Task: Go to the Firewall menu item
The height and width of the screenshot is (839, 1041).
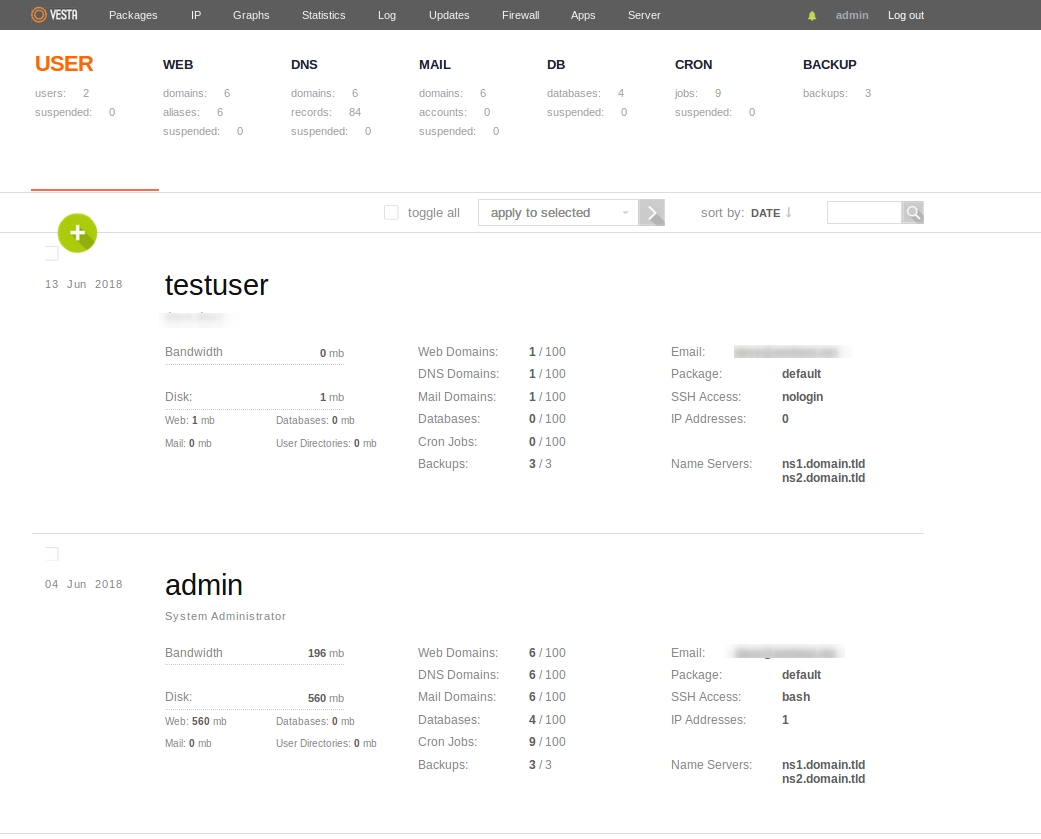Action: click(x=521, y=15)
